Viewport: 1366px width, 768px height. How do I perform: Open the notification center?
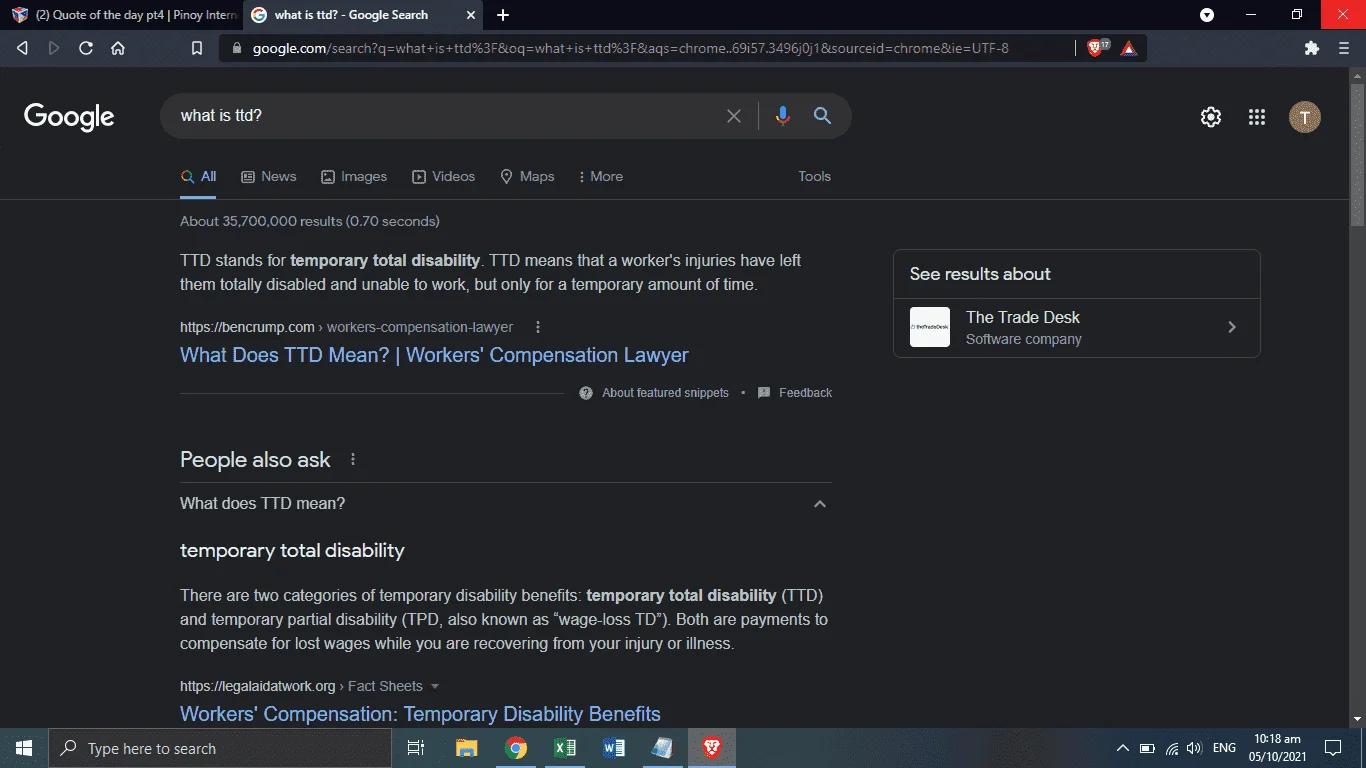click(x=1332, y=748)
